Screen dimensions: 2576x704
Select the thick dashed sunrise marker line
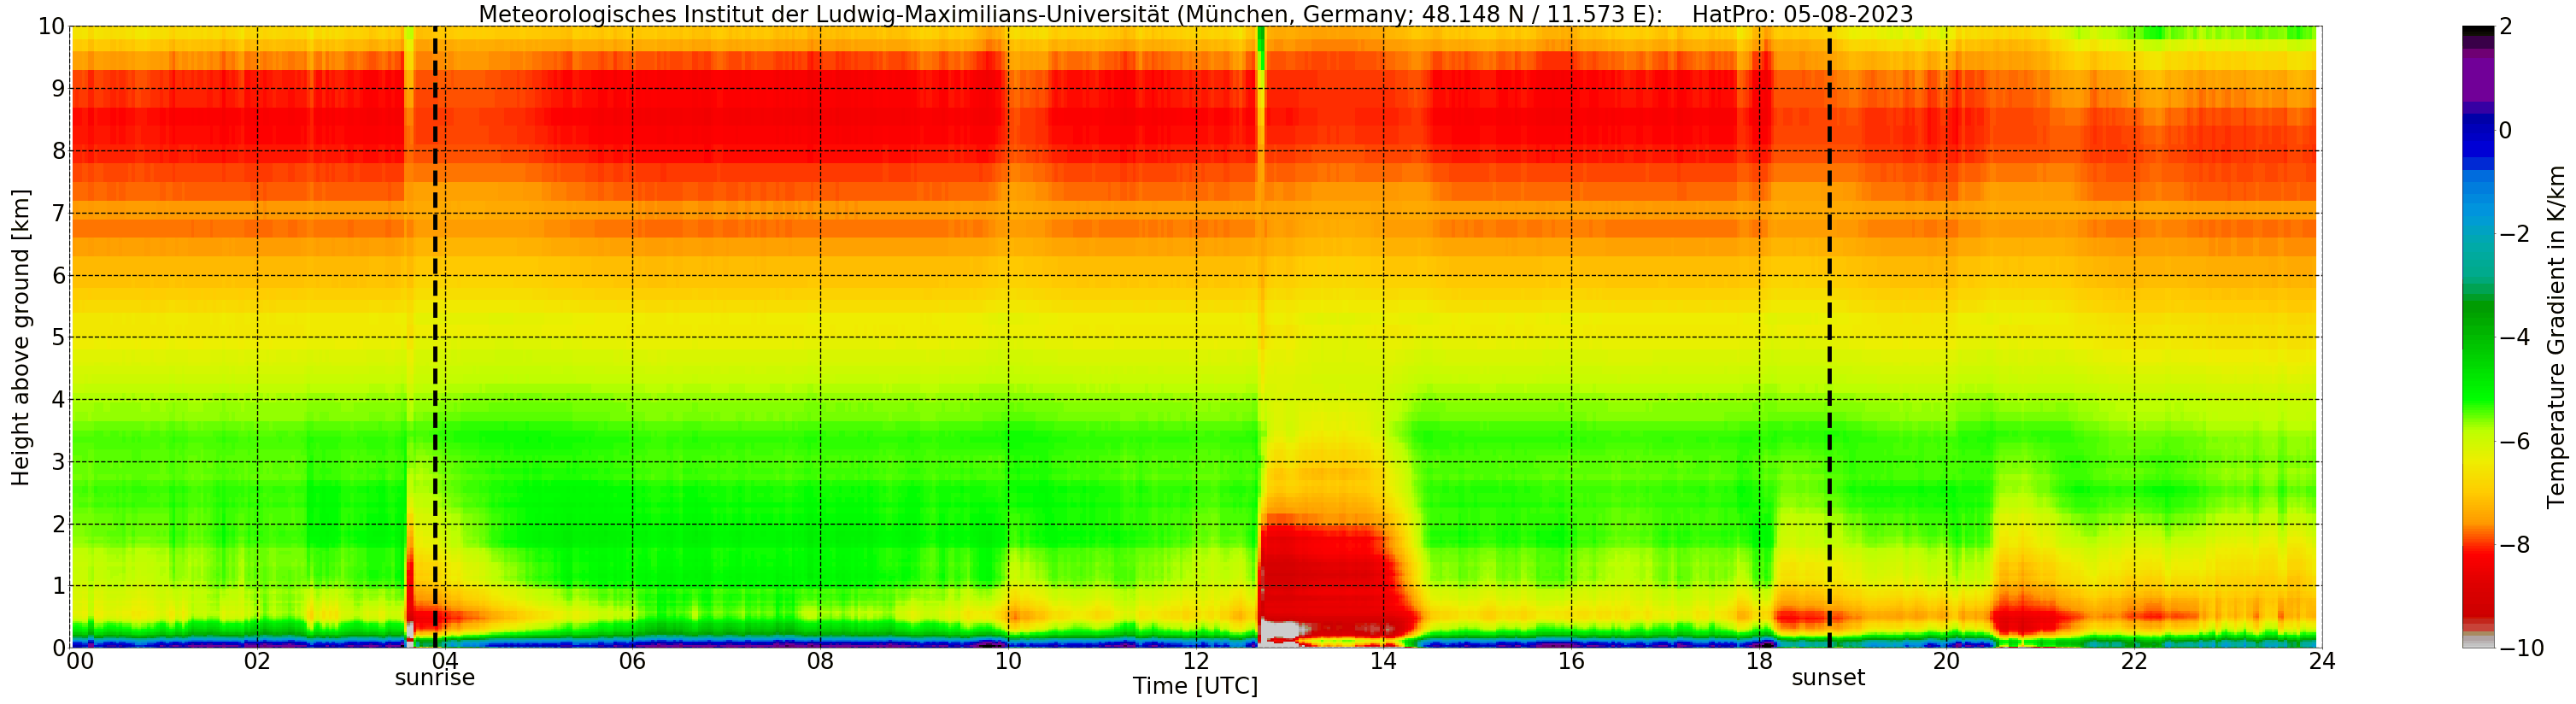(435, 337)
